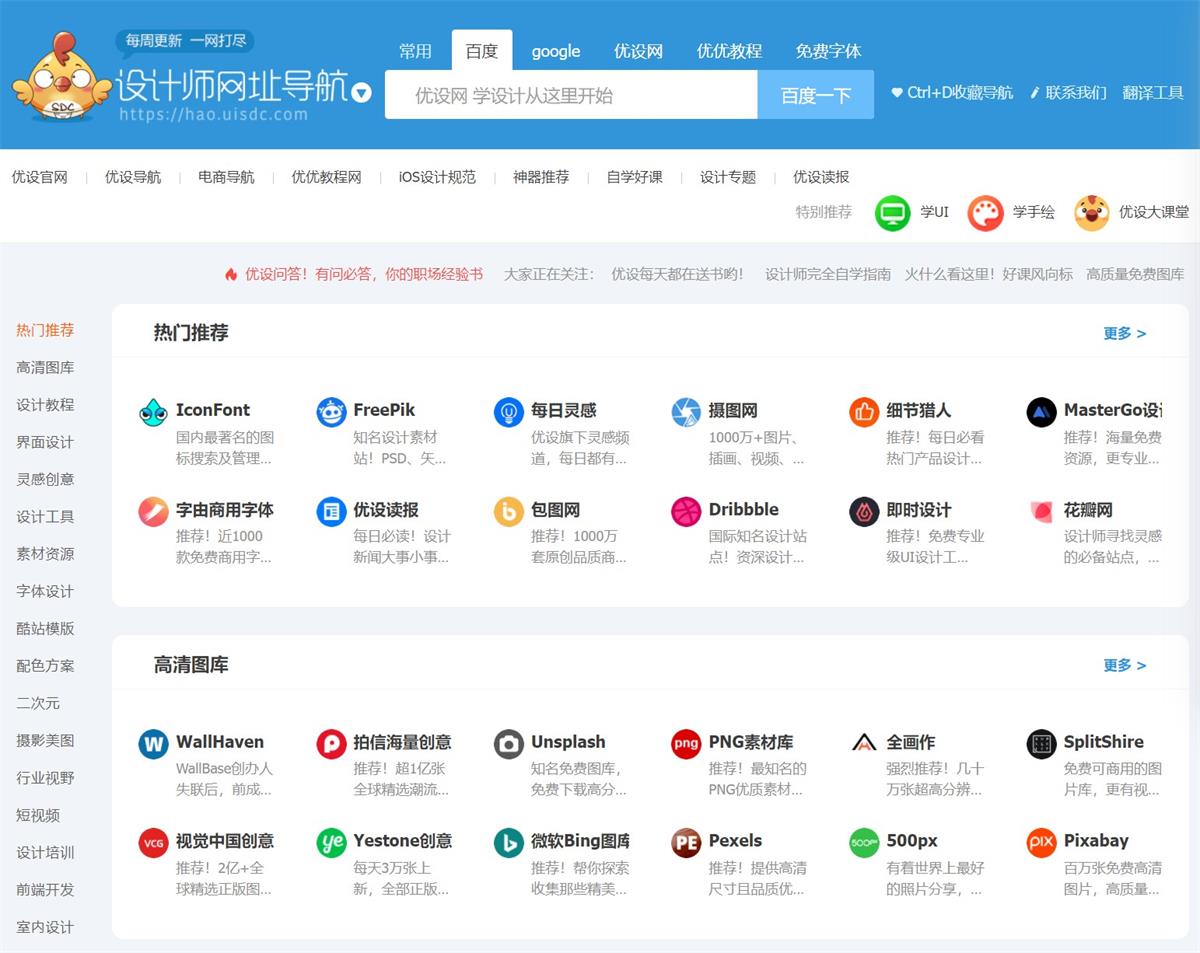1200x953 pixels.
Task: Select 设计教程 in left sidebar
Action: [x=45, y=405]
